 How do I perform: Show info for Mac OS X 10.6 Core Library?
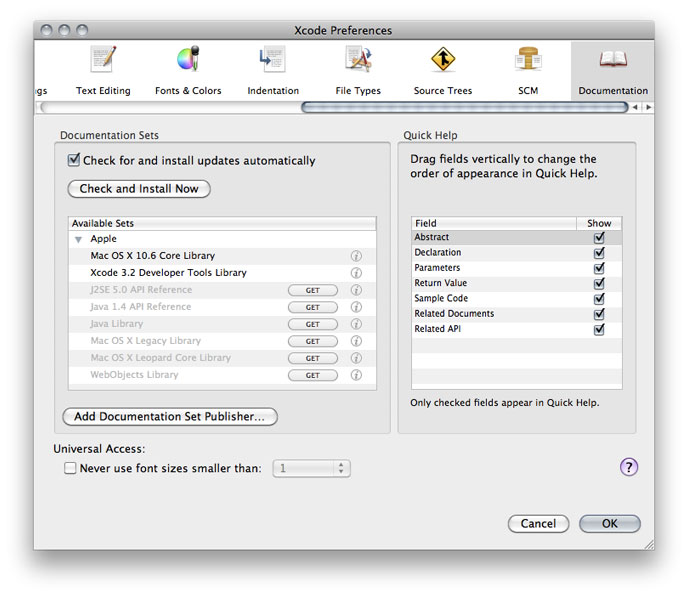(356, 256)
